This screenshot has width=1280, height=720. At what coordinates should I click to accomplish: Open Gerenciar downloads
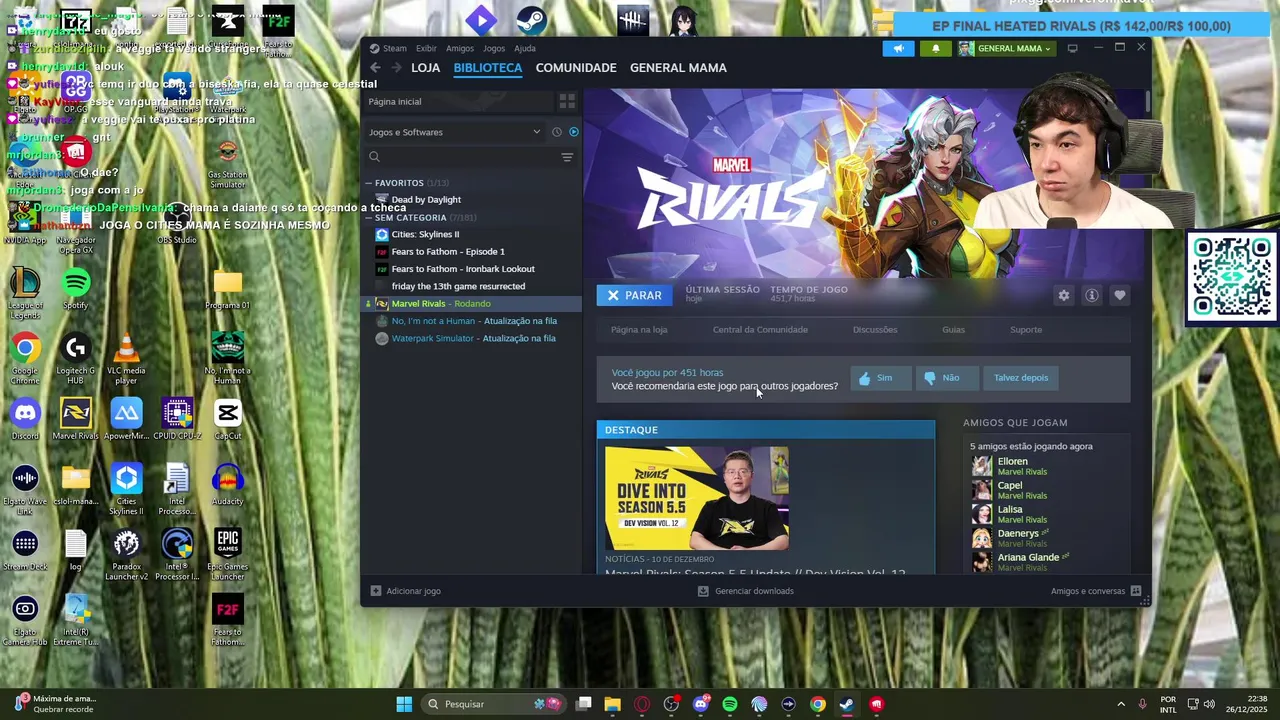[745, 591]
